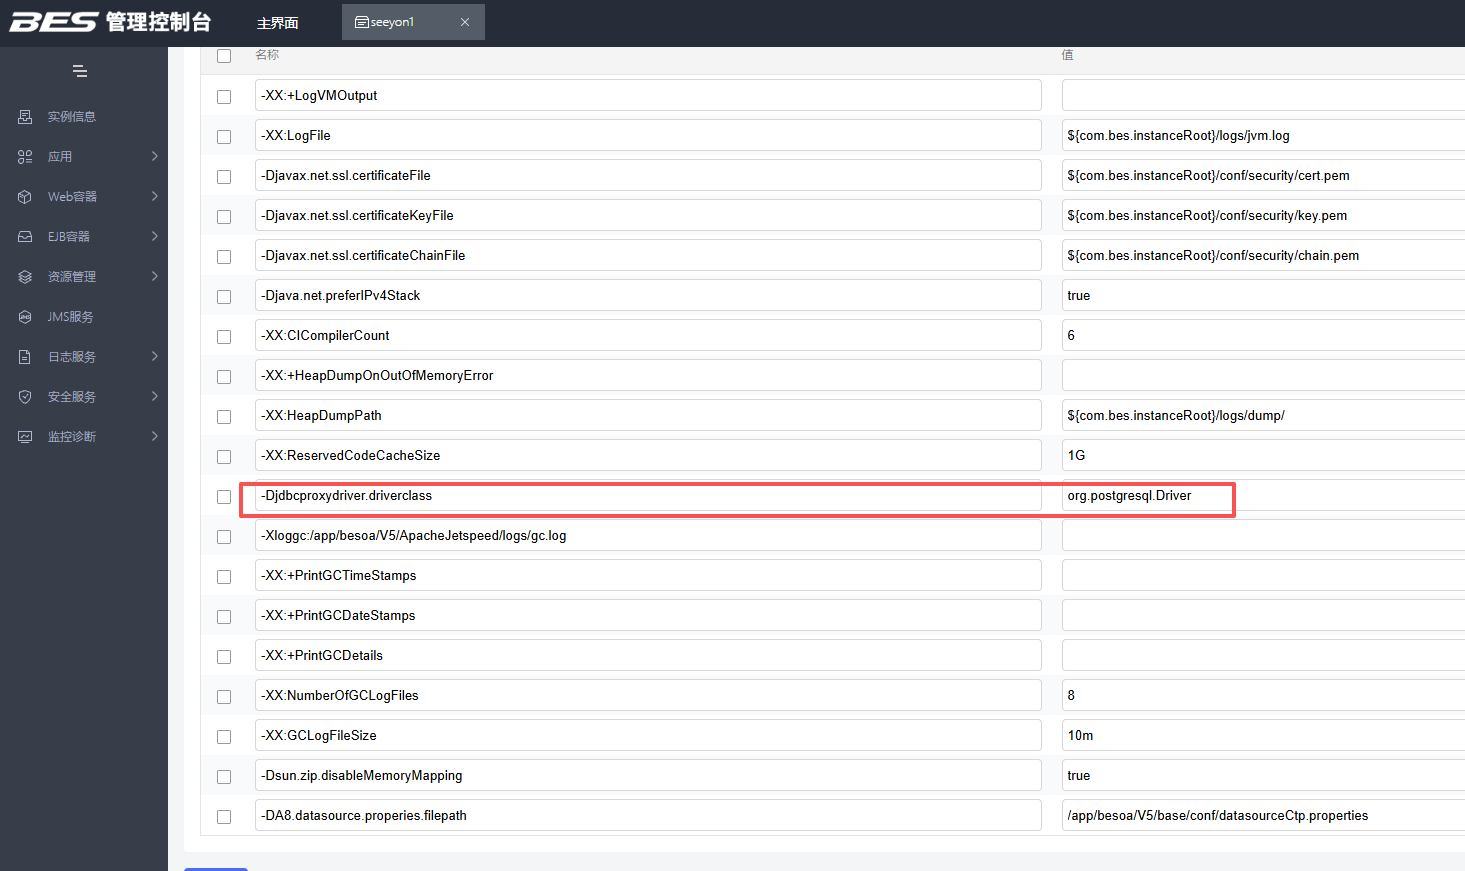
Task: Edit the -XX:ReservedCodeCacheSize name field
Action: tap(648, 455)
